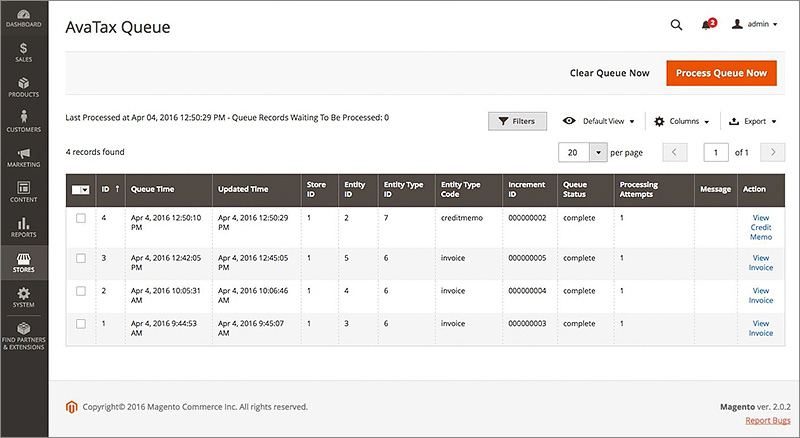The height and width of the screenshot is (438, 800).
Task: Open View Invoice for increment 000000003
Action: pos(761,328)
